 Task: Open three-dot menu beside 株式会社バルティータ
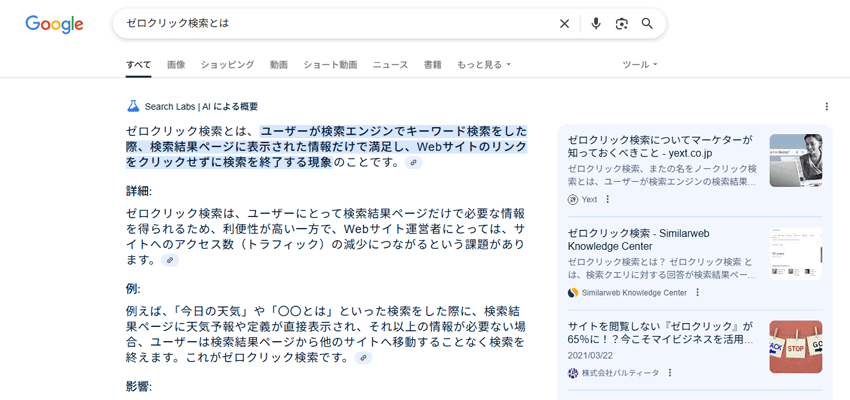point(669,373)
